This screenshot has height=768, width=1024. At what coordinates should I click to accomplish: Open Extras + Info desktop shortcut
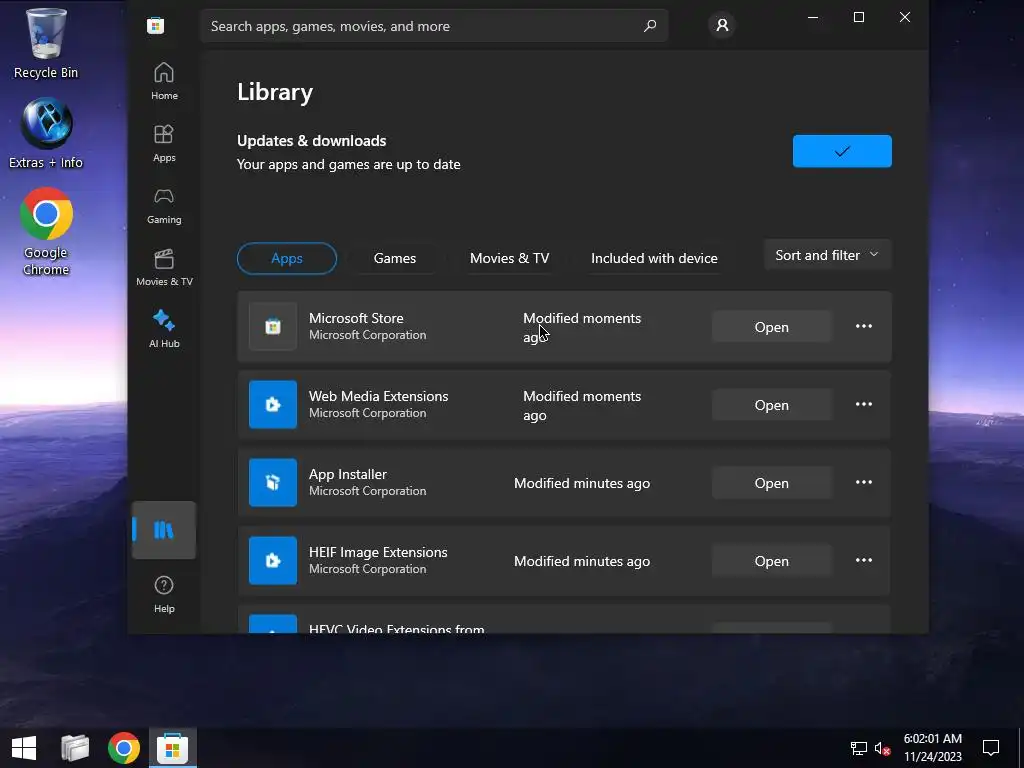pyautogui.click(x=46, y=134)
